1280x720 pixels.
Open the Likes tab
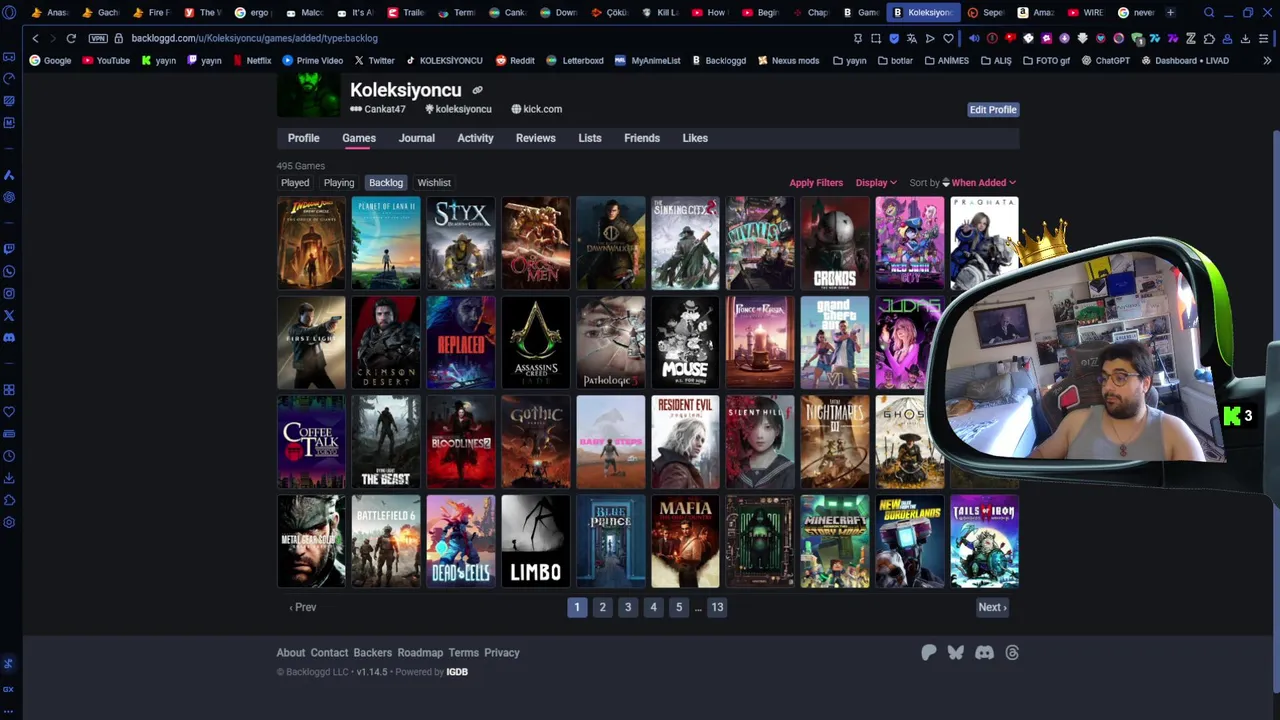(x=695, y=138)
